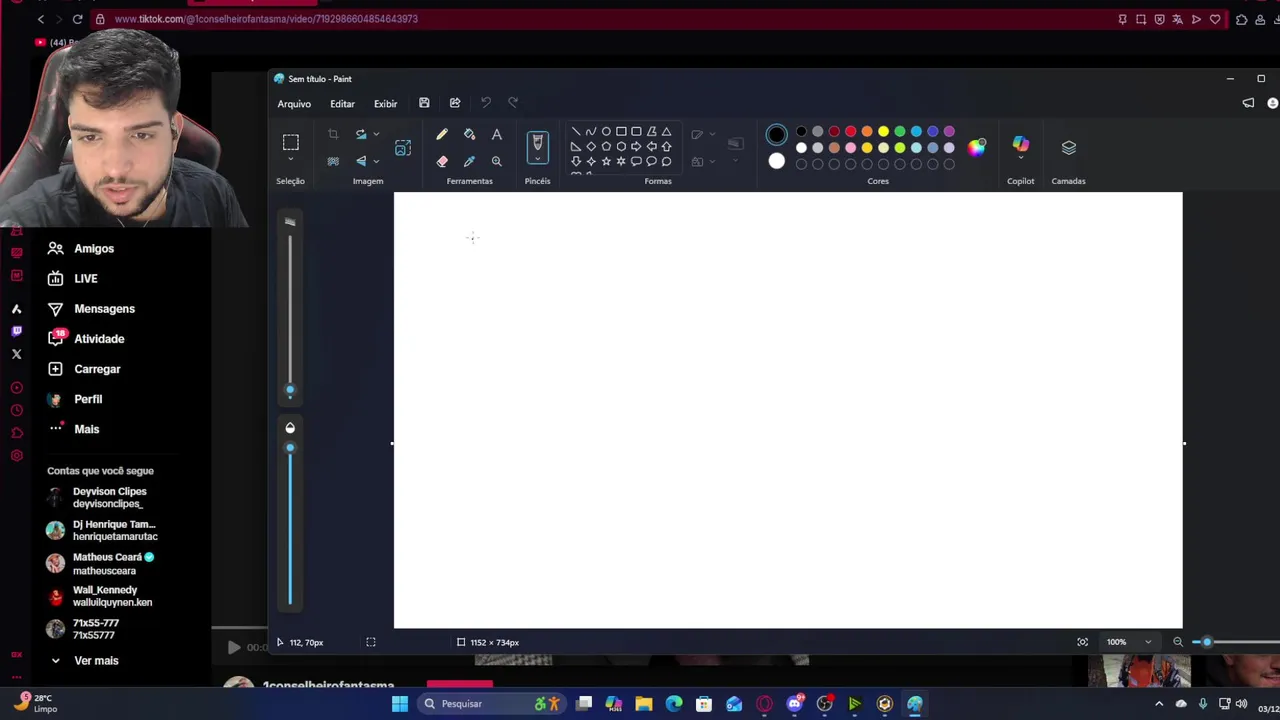Select the yellow color swatch
Image resolution: width=1280 pixels, height=720 pixels.
tap(884, 131)
